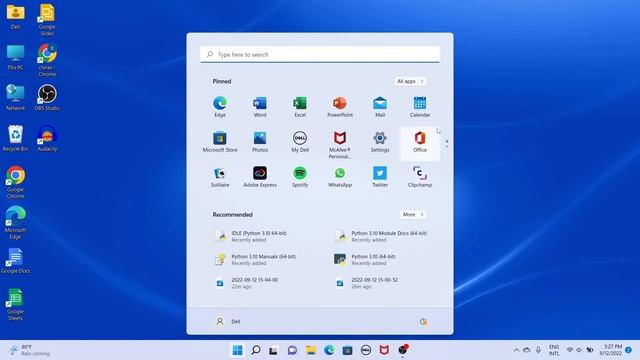The image size is (640, 360).
Task: Select Network desktop icon
Action: [x=15, y=98]
